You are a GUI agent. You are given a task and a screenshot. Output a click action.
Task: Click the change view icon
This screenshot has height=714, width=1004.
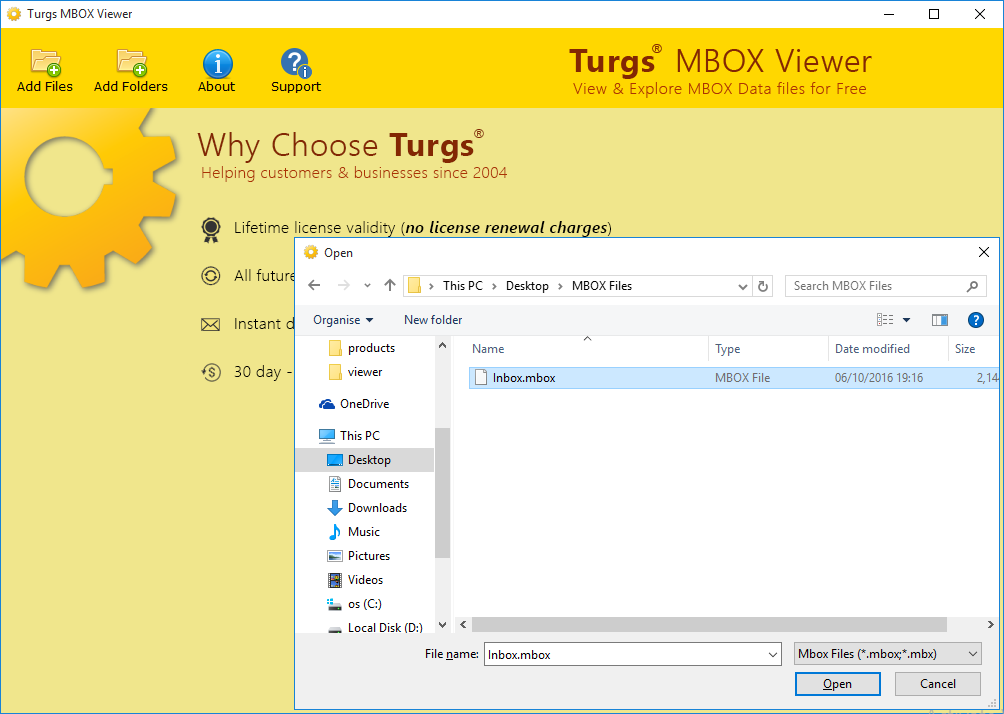point(885,320)
